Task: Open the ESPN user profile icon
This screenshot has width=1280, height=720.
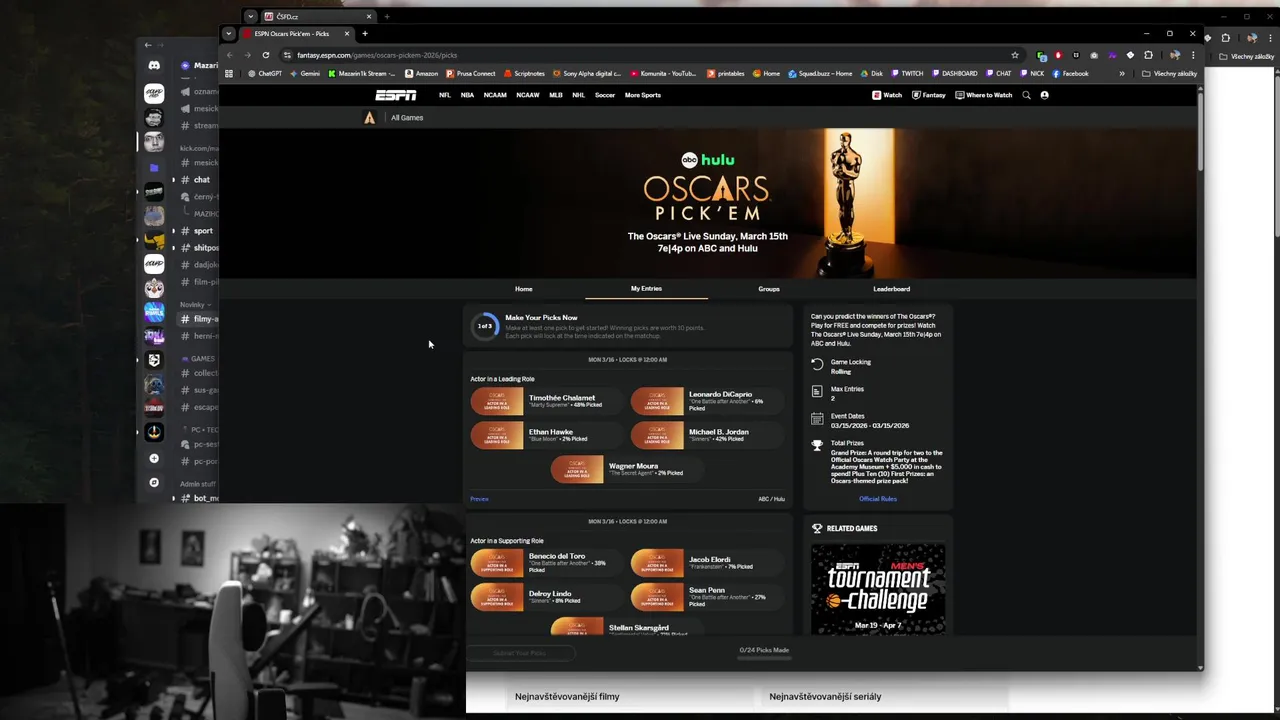Action: pos(1045,95)
